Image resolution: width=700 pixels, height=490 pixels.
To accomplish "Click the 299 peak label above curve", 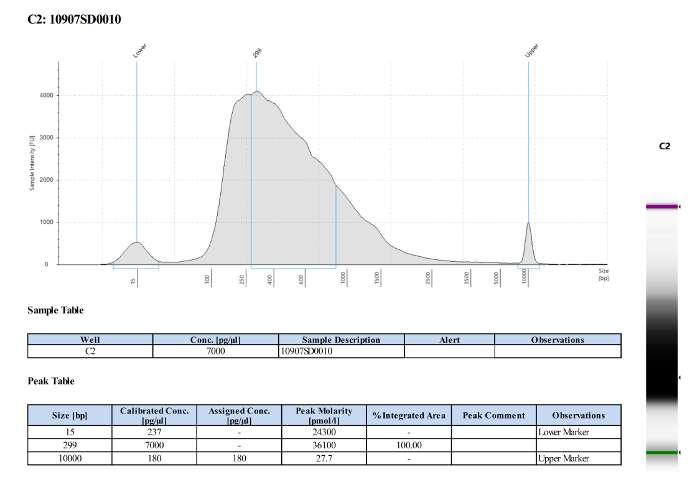I will (x=257, y=53).
